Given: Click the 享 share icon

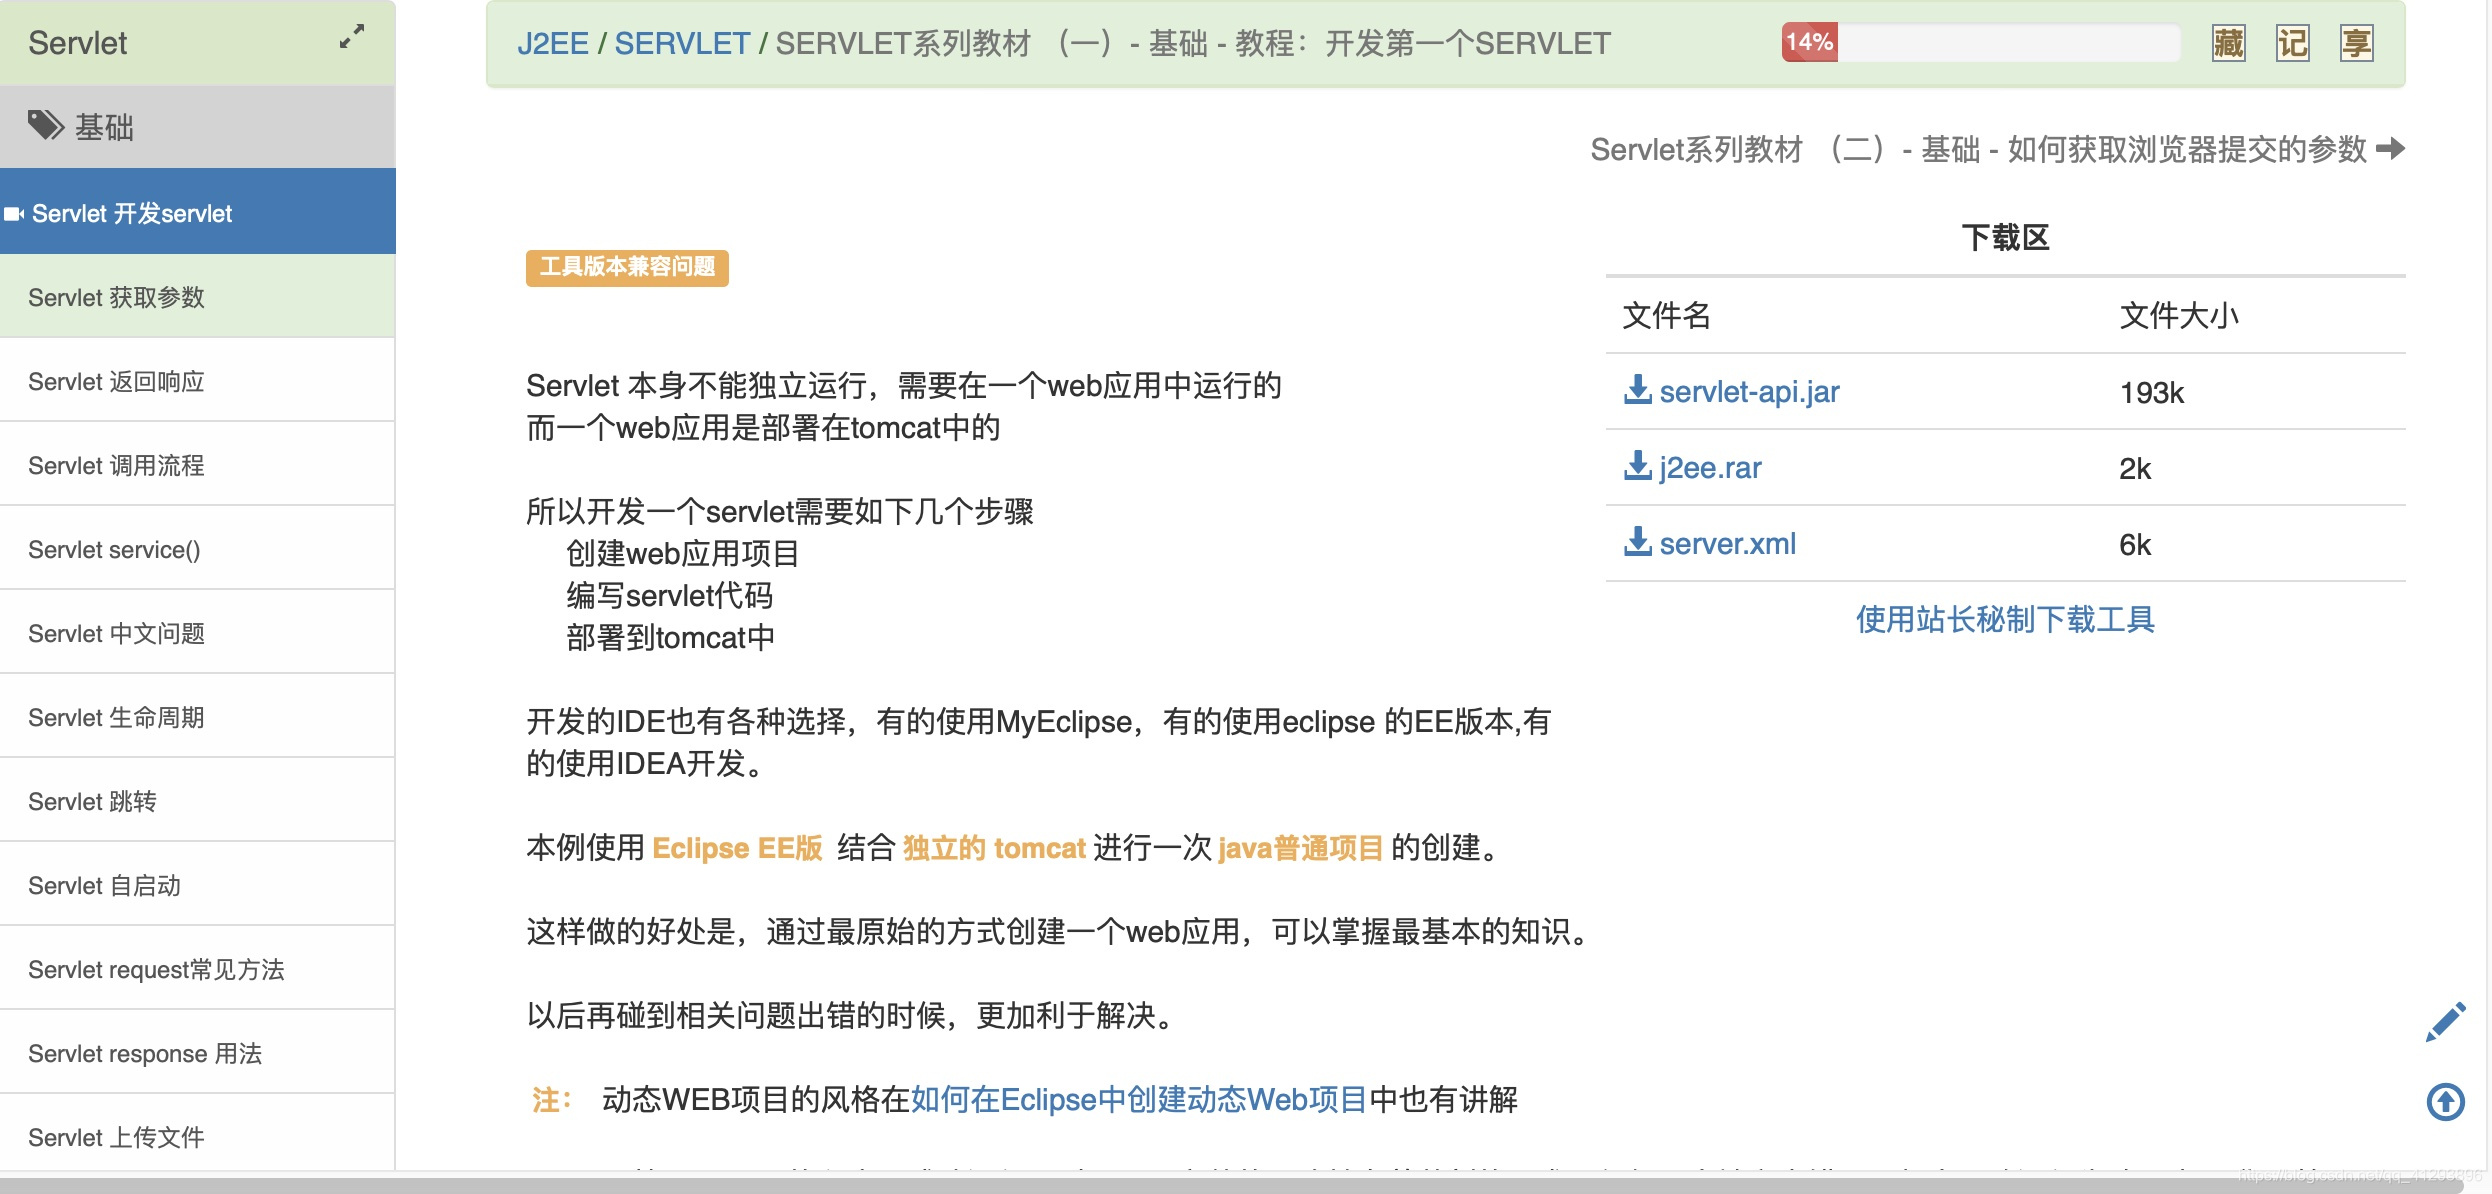Looking at the screenshot, I should pyautogui.click(x=2357, y=44).
